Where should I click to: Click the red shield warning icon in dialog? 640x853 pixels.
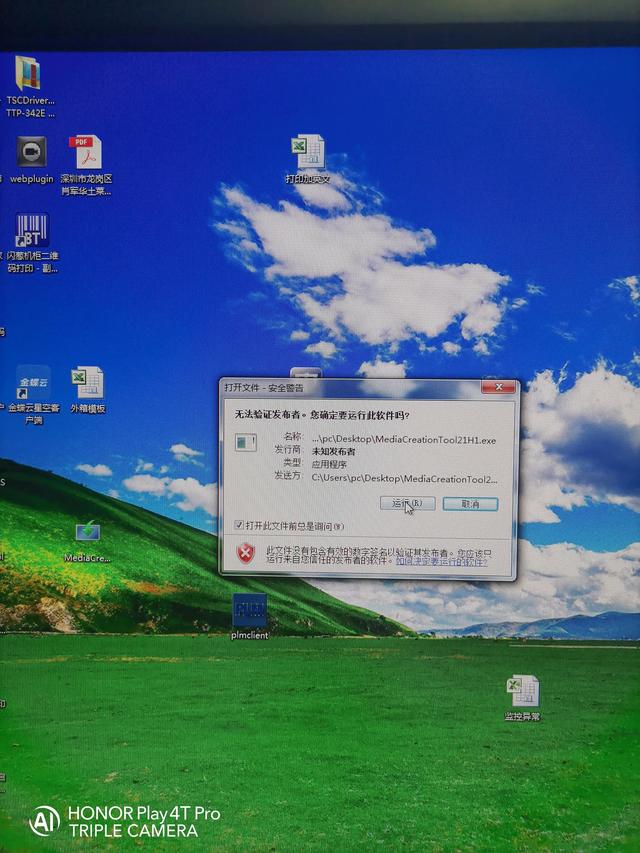click(245, 553)
